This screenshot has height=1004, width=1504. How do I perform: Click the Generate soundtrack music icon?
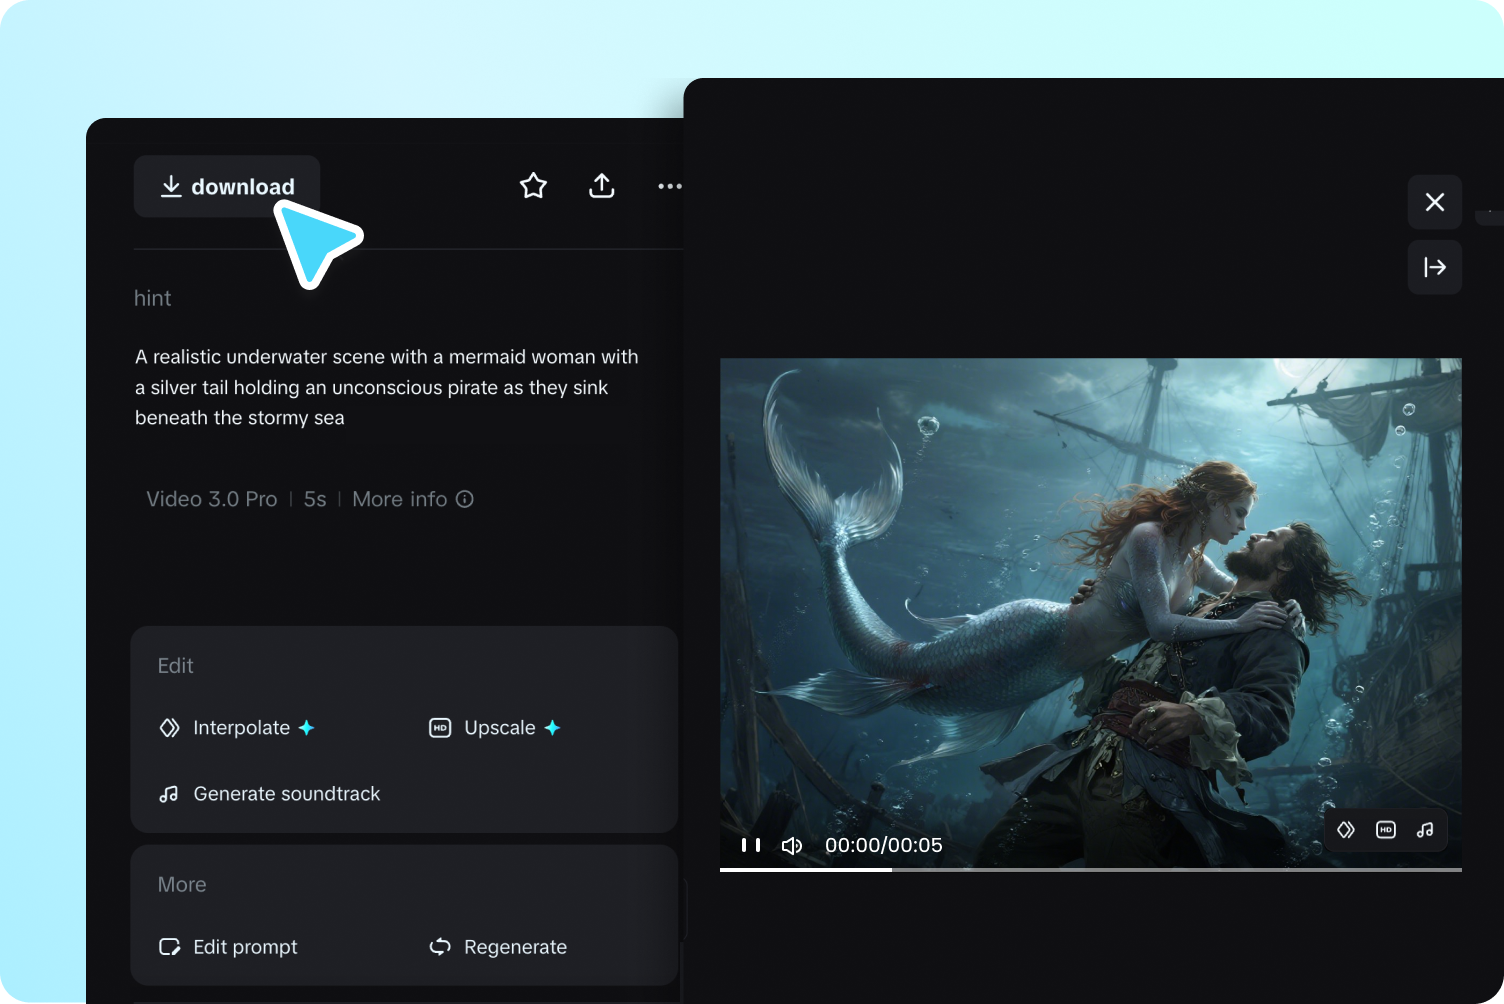[x=169, y=793]
